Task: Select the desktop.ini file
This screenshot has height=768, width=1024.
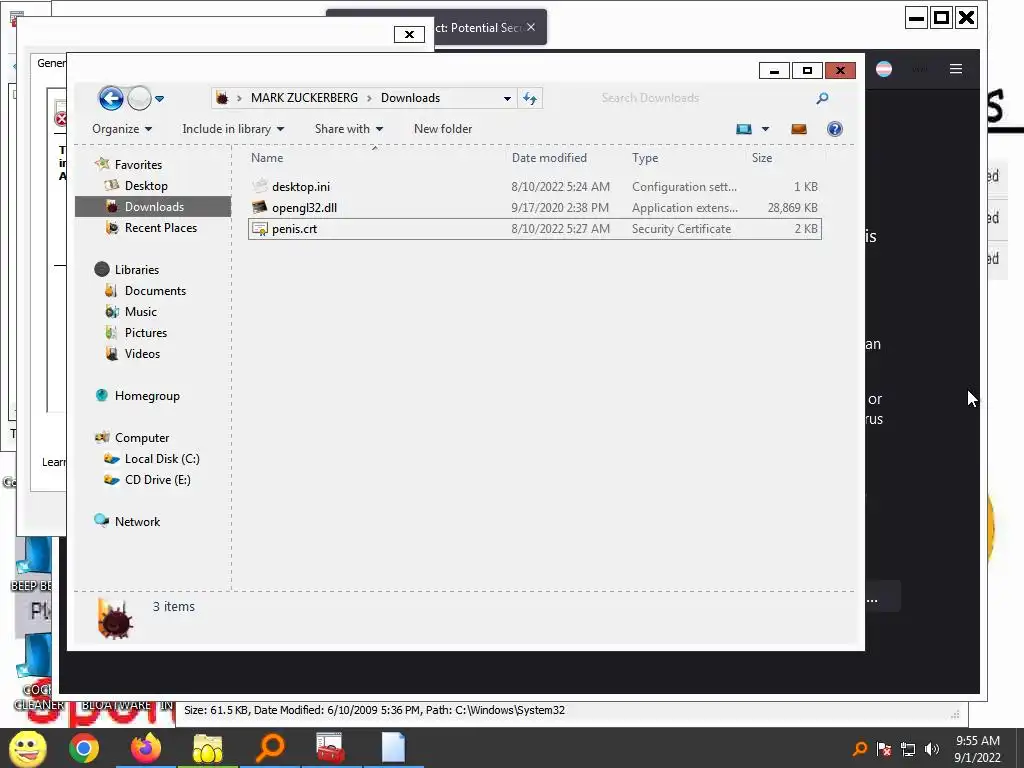Action: tap(535, 187)
